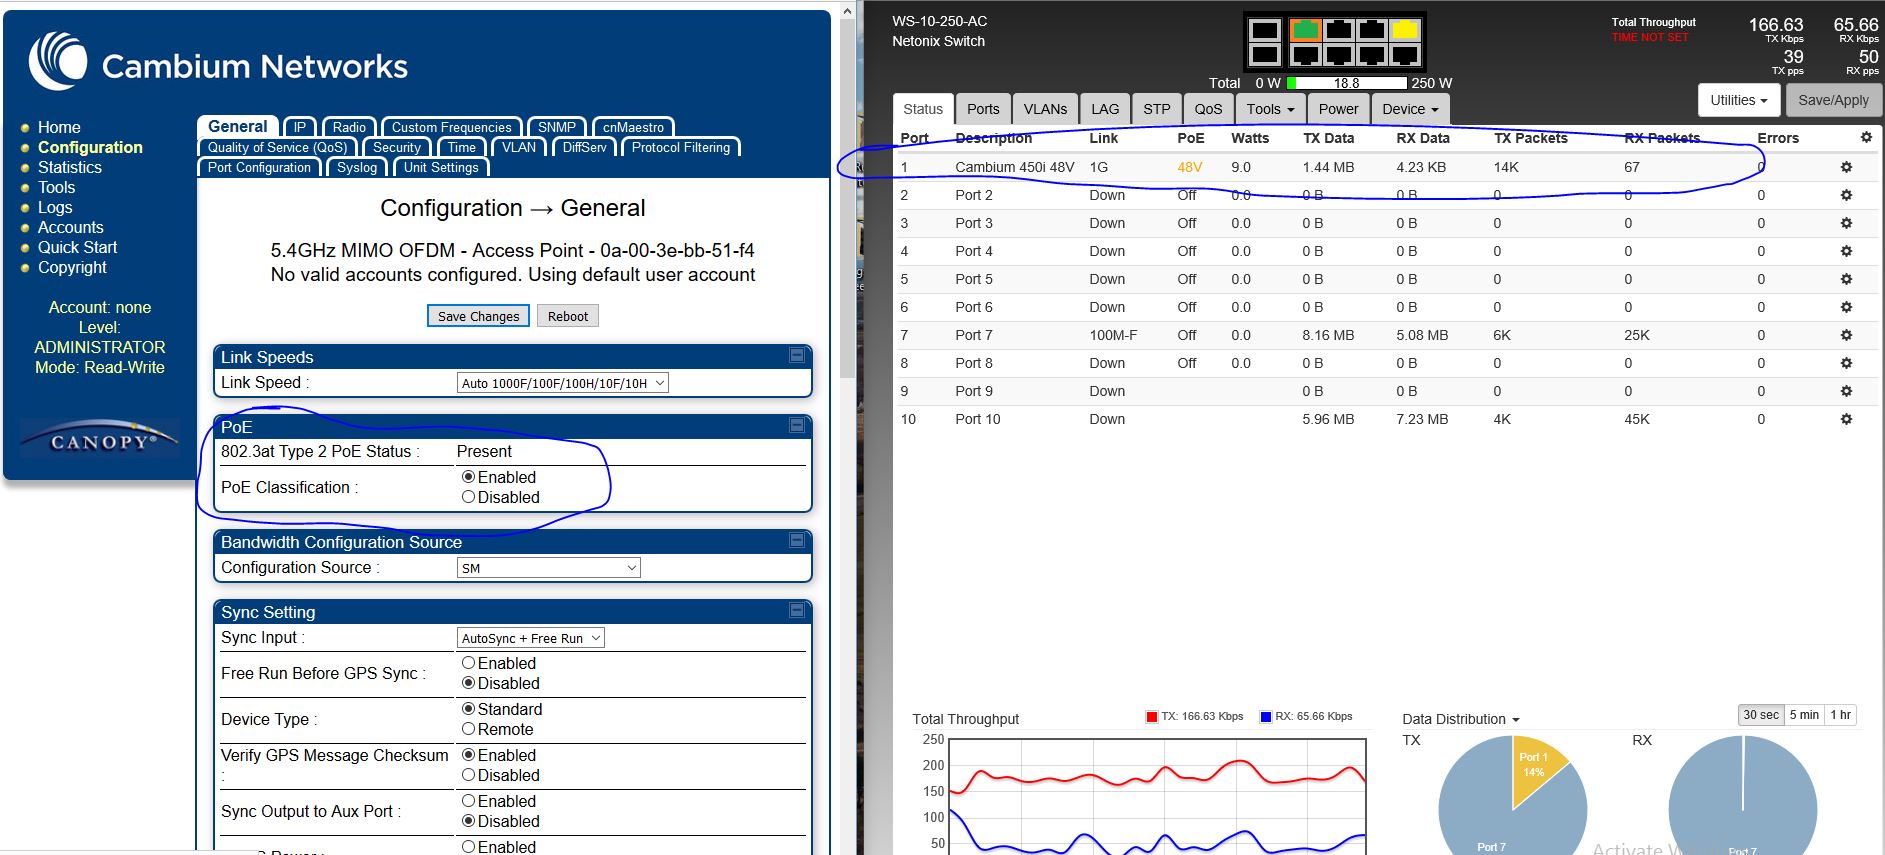
Task: Click the Save Changes button
Action: click(x=478, y=316)
